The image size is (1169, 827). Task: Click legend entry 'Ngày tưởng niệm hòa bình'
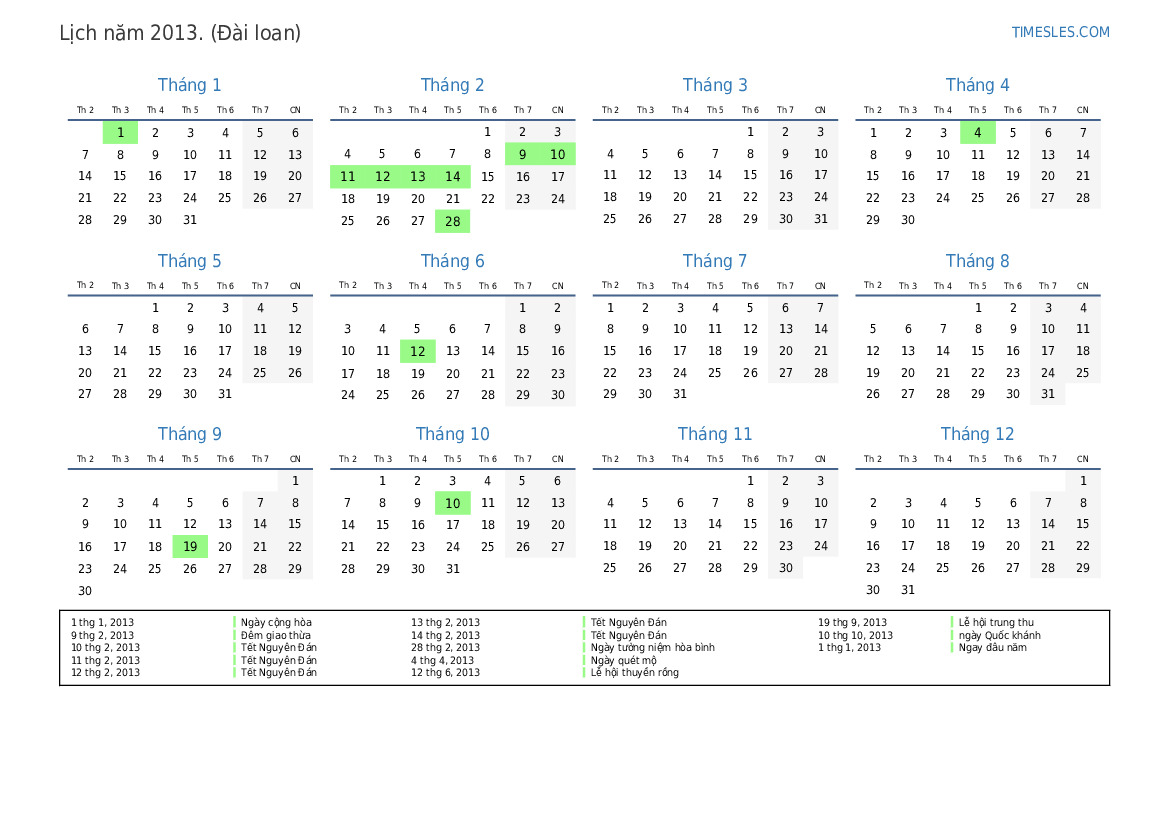652,648
